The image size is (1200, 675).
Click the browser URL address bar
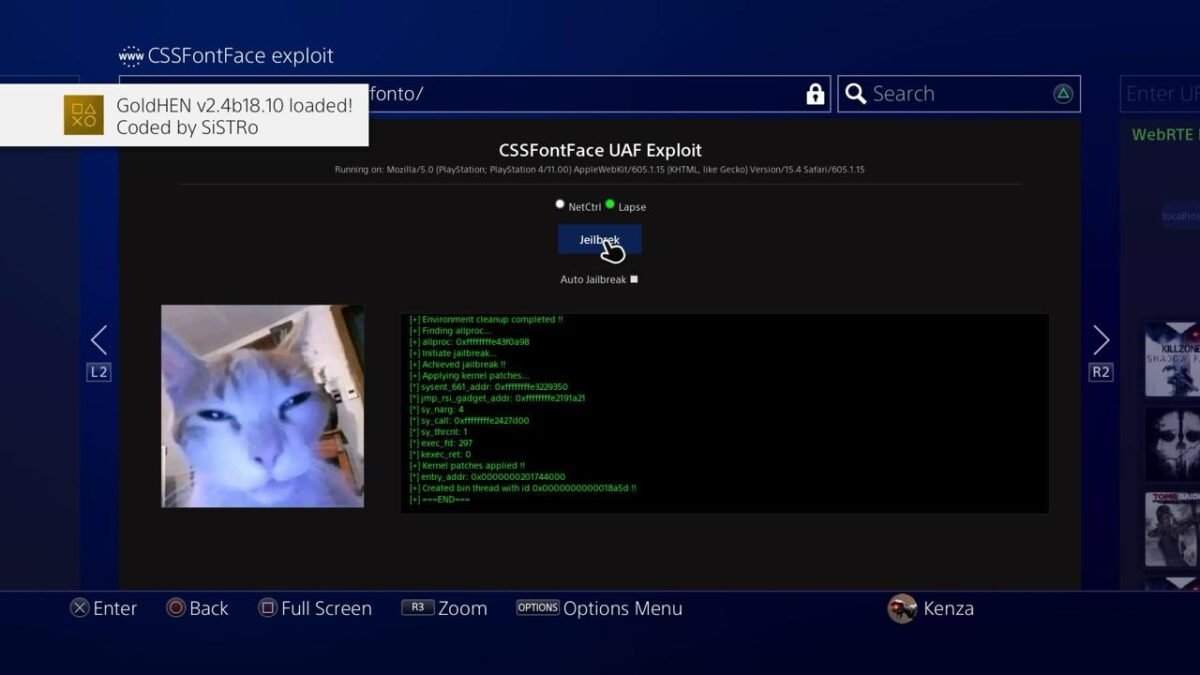pyautogui.click(x=475, y=94)
